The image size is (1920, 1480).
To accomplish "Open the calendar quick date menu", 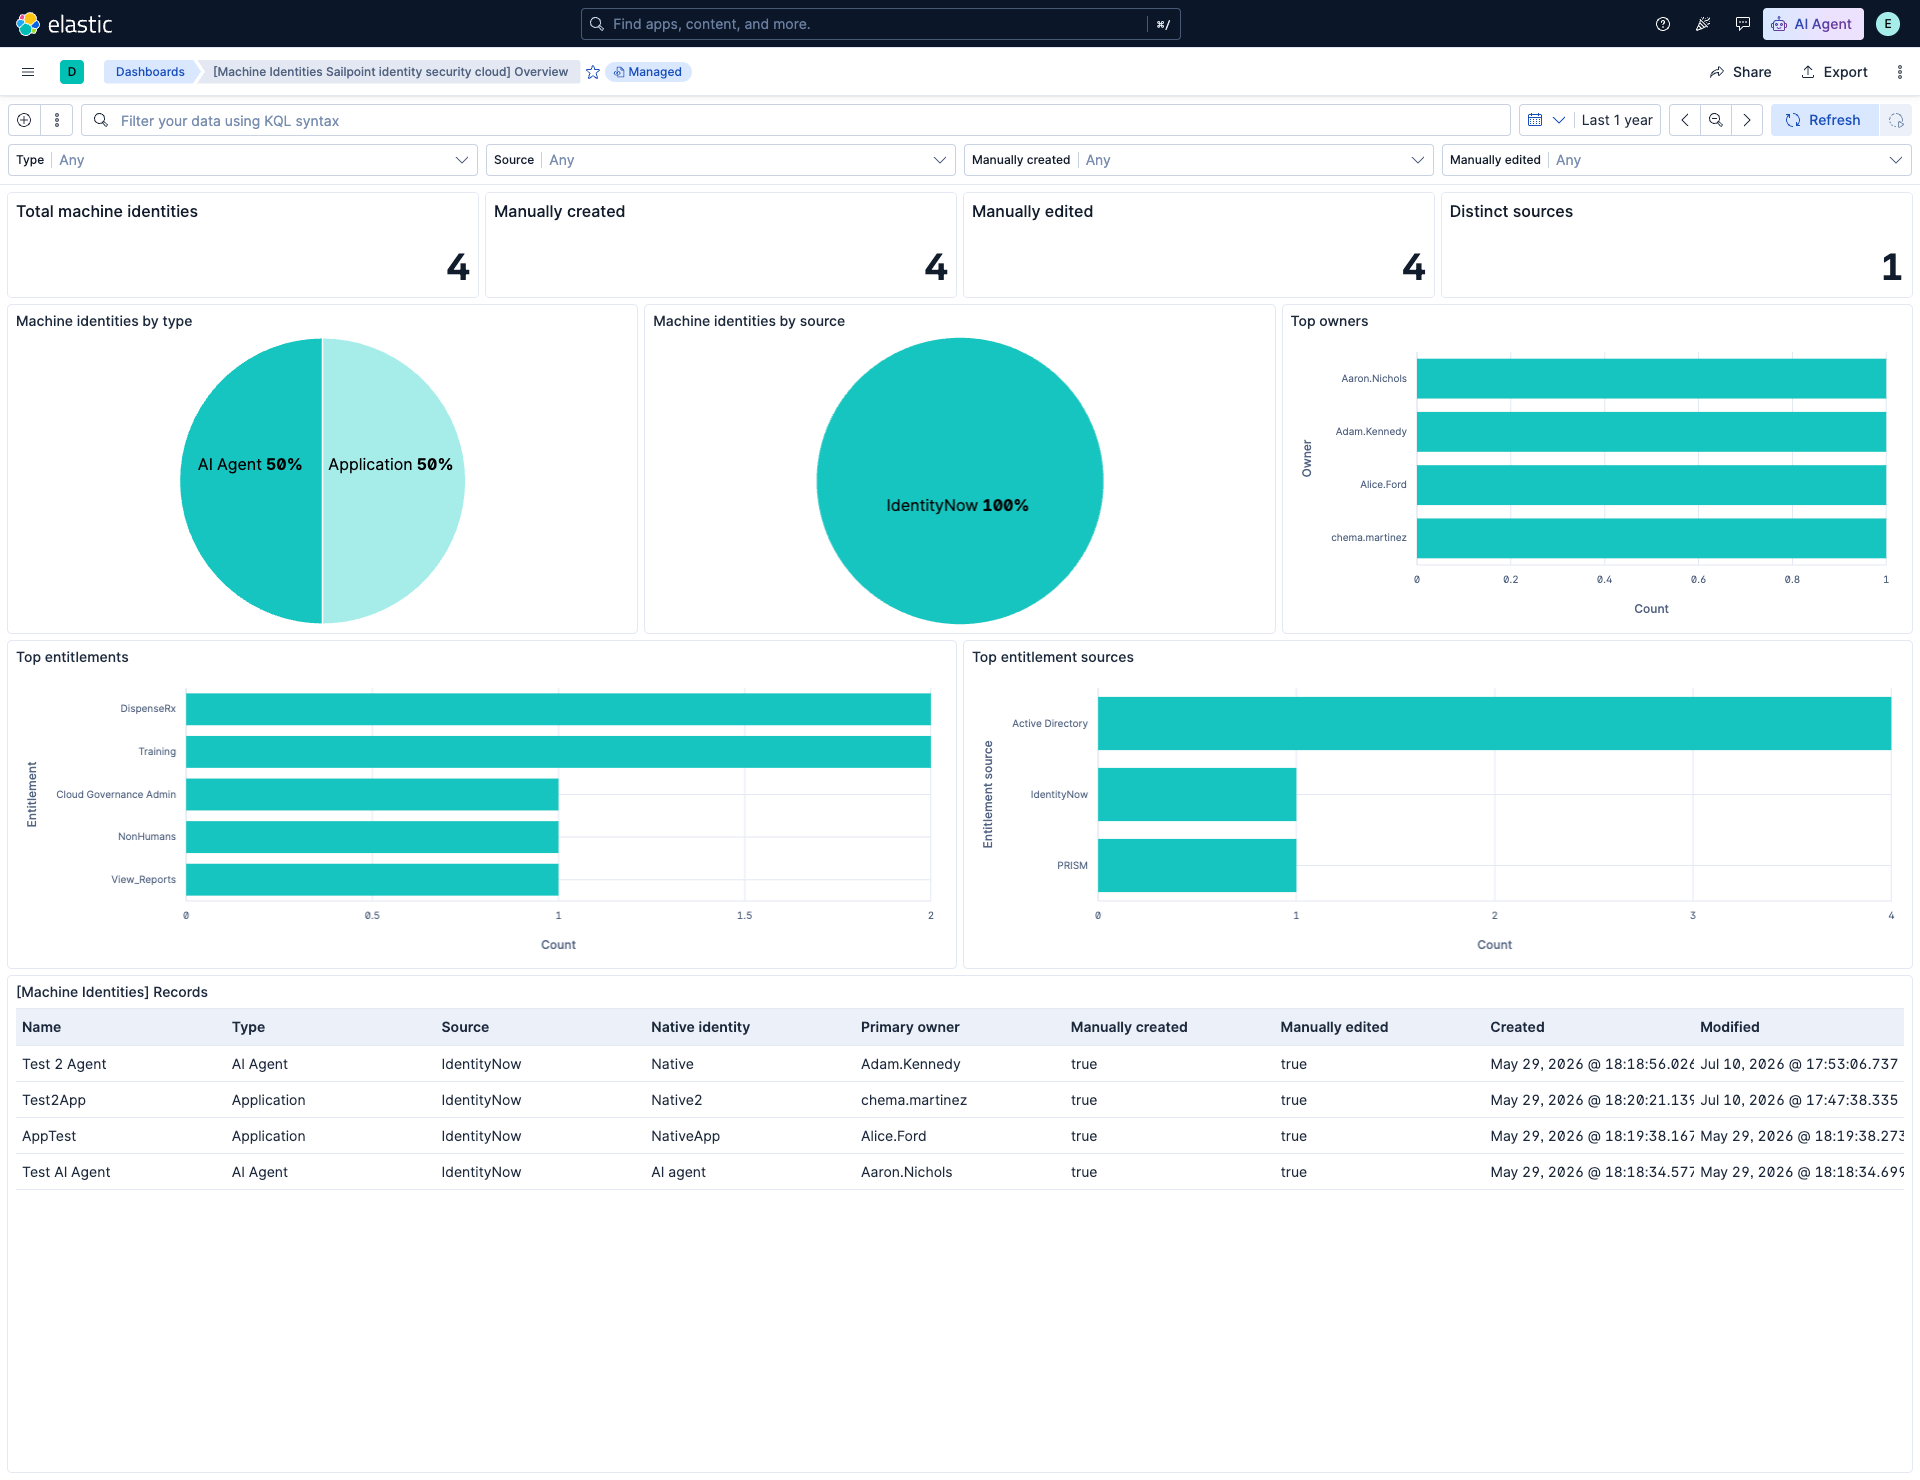I will [x=1546, y=120].
